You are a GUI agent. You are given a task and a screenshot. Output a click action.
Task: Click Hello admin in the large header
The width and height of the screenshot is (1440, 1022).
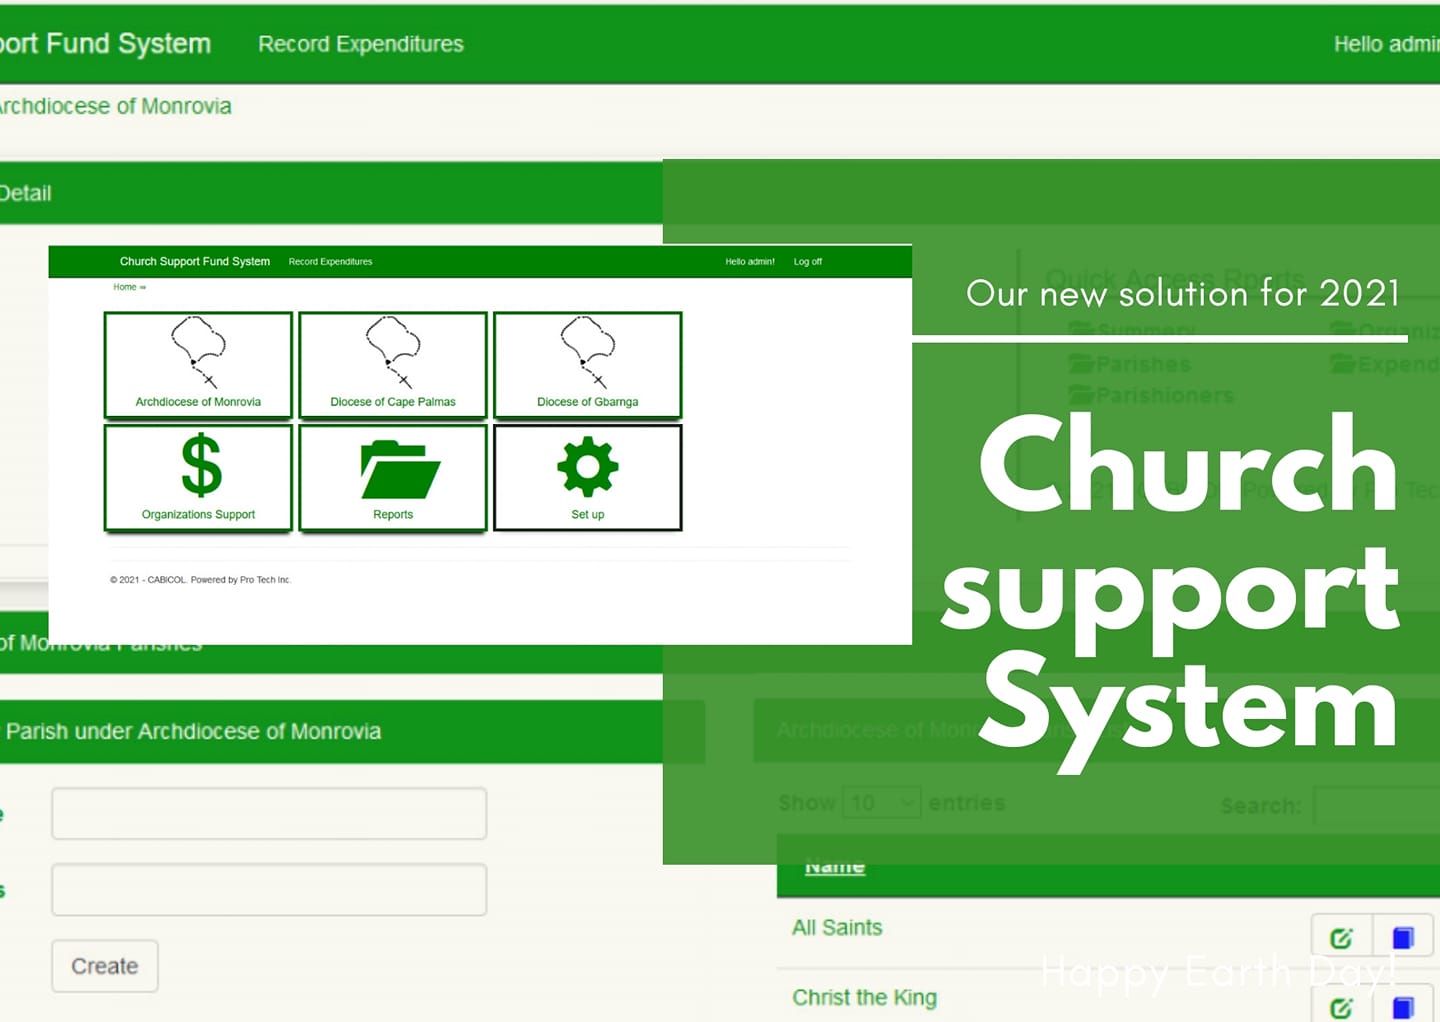(x=1386, y=44)
